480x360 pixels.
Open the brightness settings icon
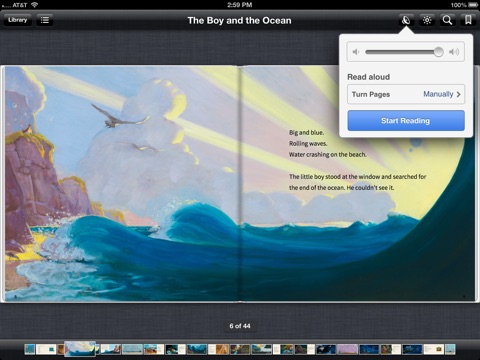pyautogui.click(x=427, y=20)
